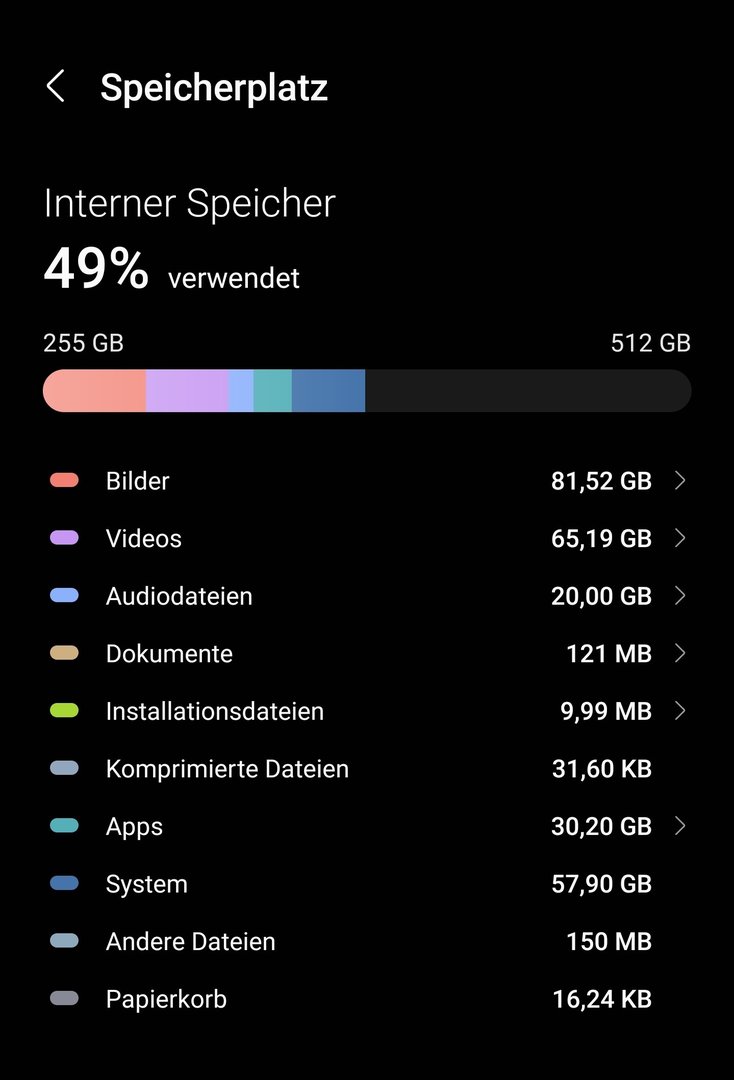Click the red Bilder category dot
734x1080 pixels.
coord(64,481)
